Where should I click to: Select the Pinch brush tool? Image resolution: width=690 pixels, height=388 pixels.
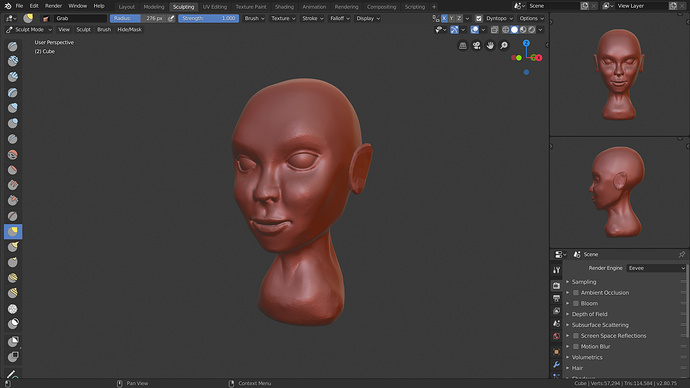click(x=13, y=216)
